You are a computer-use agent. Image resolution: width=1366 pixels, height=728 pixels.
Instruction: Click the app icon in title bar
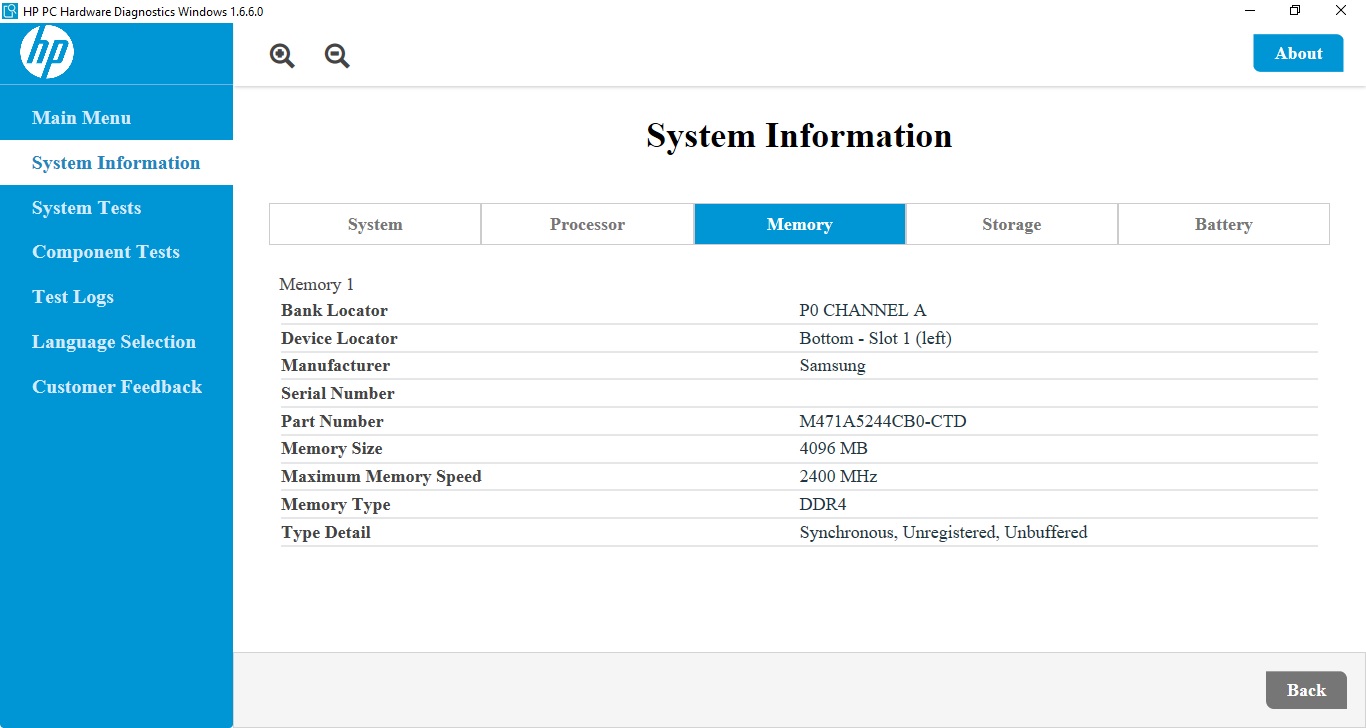click(10, 10)
